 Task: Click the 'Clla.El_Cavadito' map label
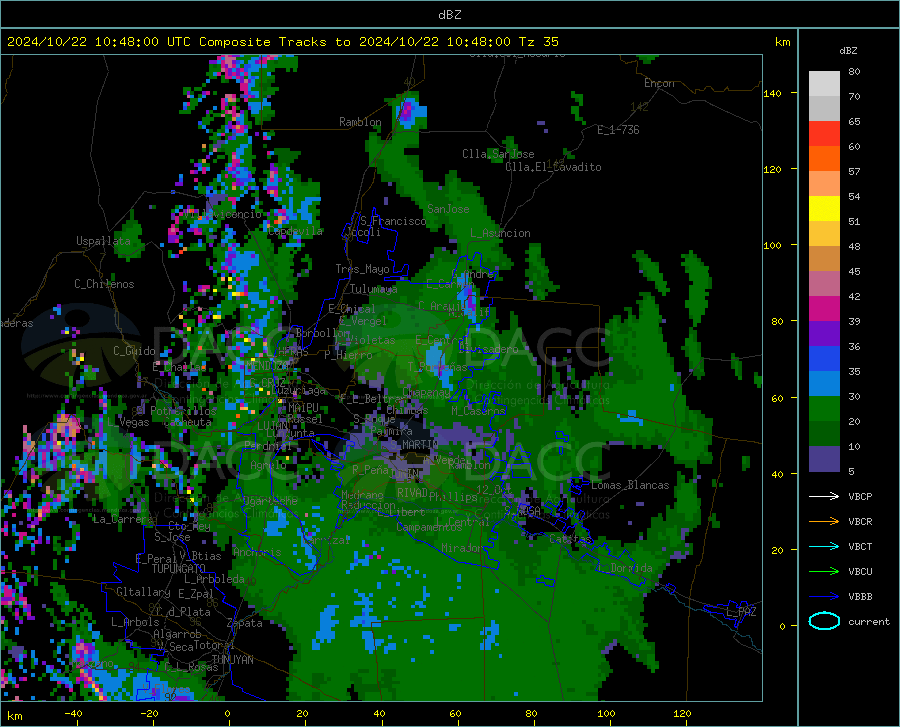(x=553, y=167)
